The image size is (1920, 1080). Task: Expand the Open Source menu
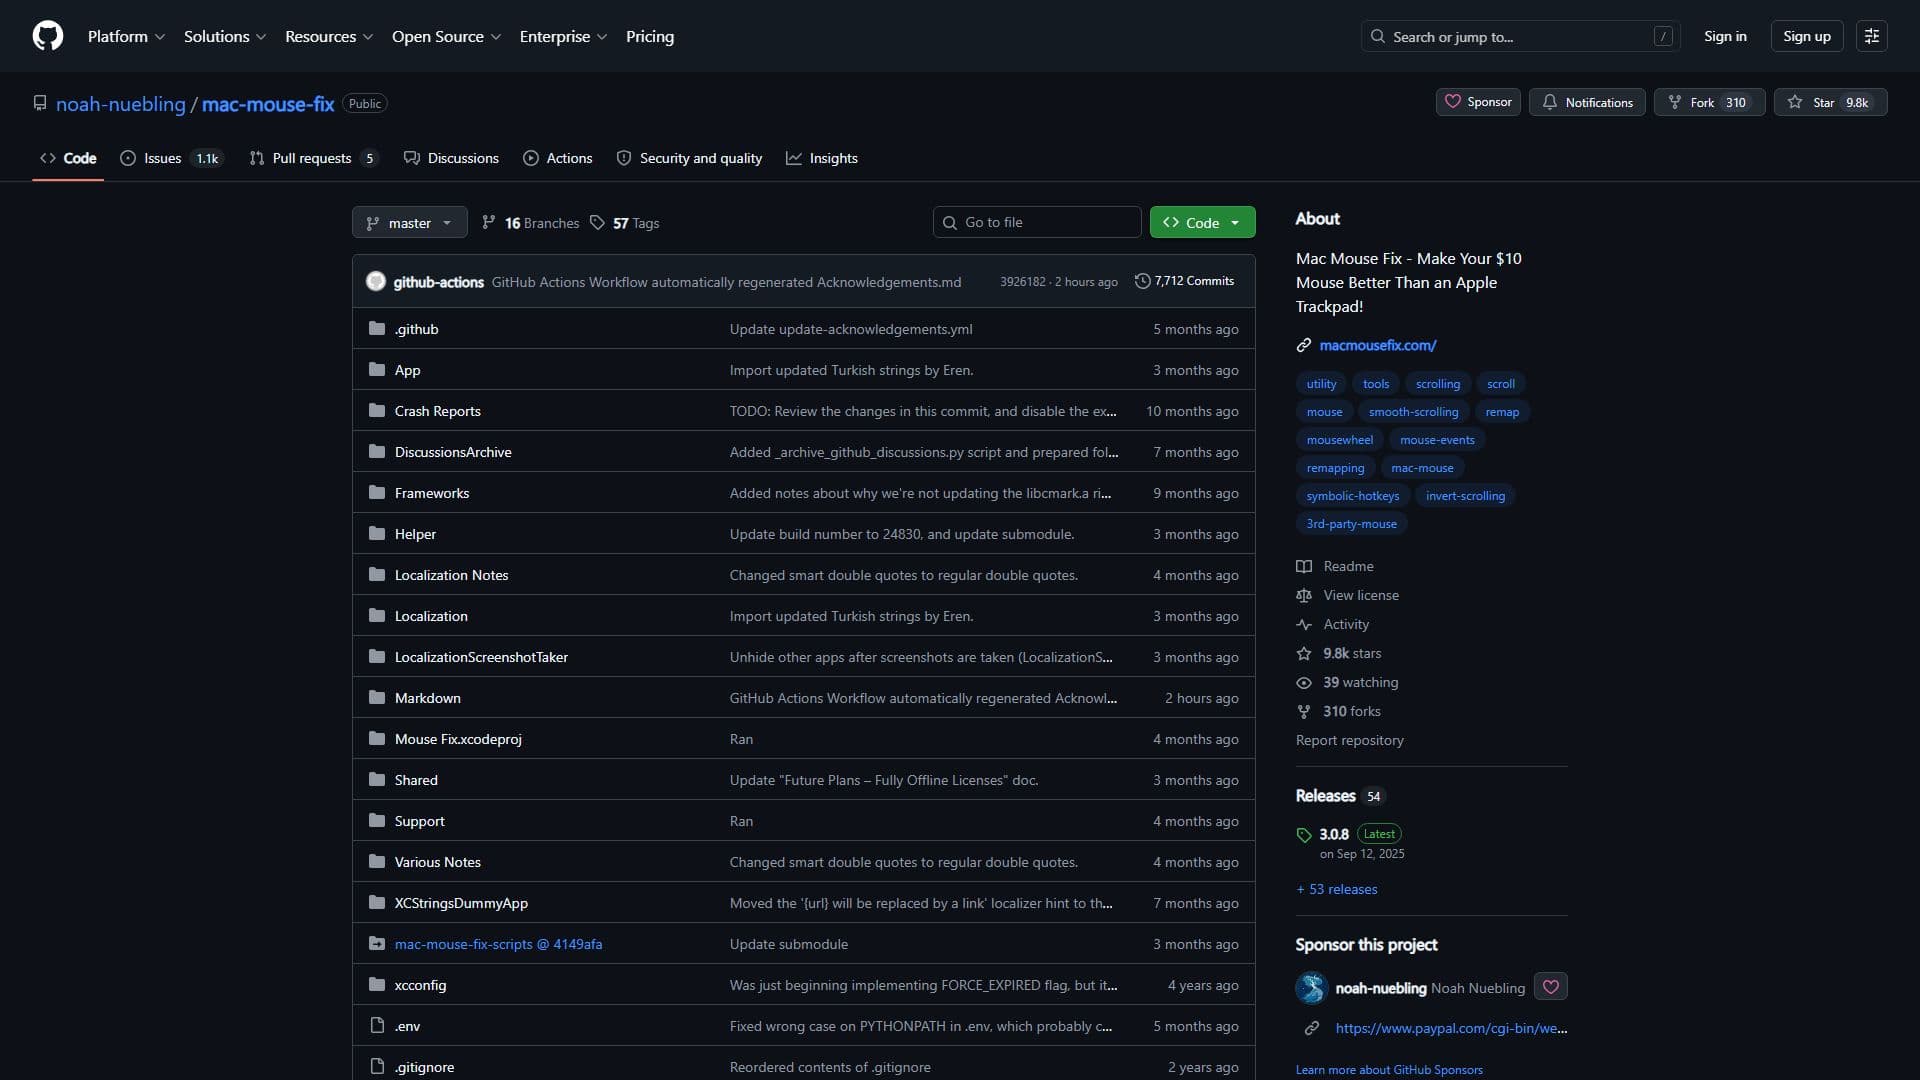pyautogui.click(x=446, y=36)
